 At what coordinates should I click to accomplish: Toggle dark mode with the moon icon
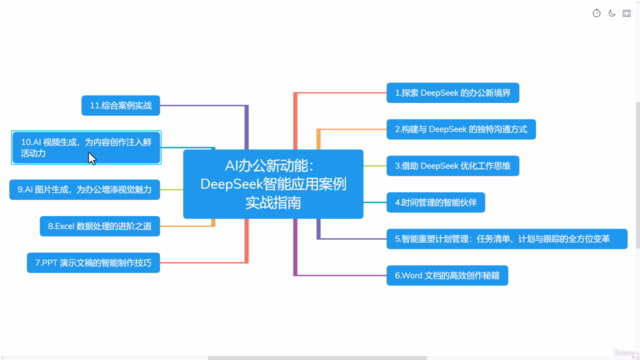pyautogui.click(x=611, y=13)
